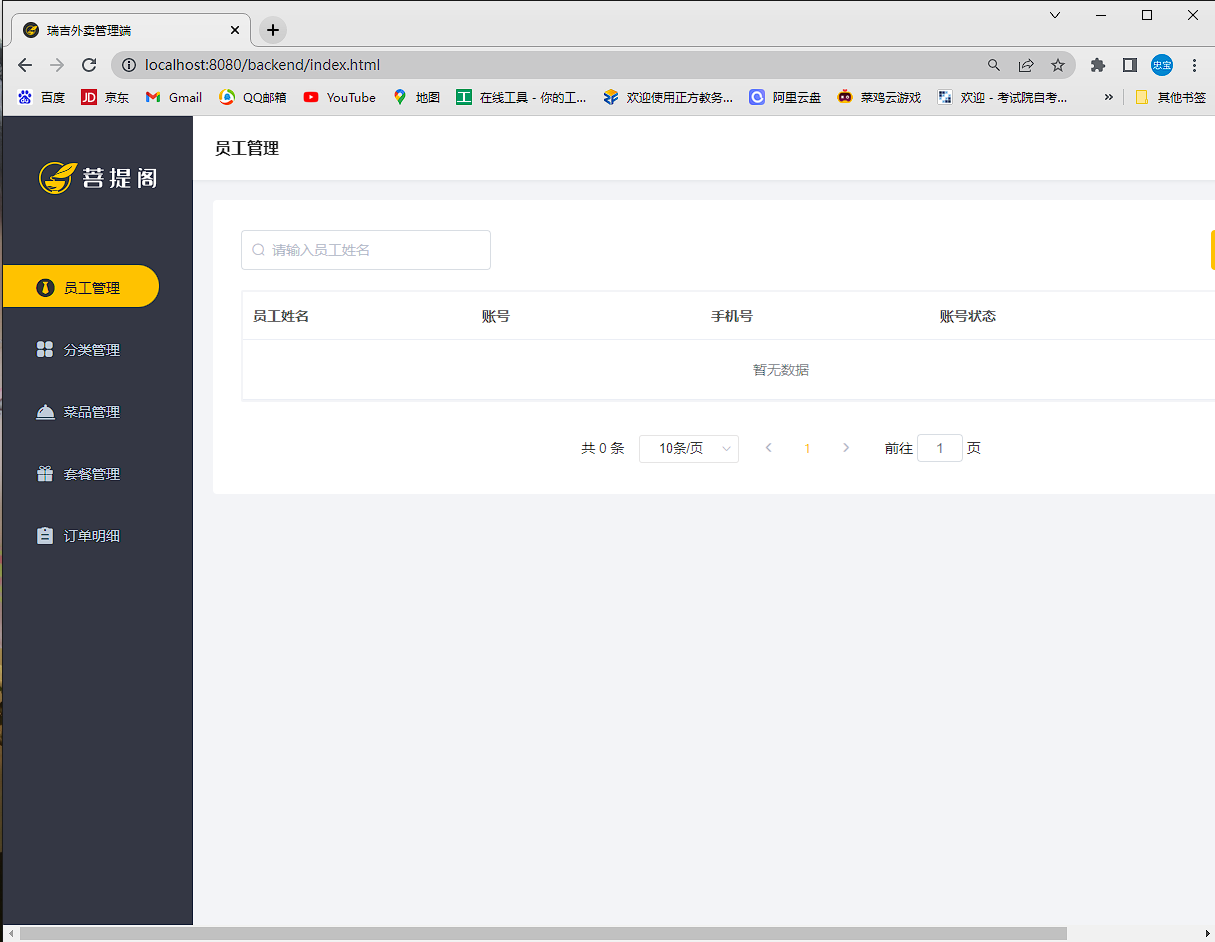Open 员工管理 in the sidebar

[x=81, y=287]
